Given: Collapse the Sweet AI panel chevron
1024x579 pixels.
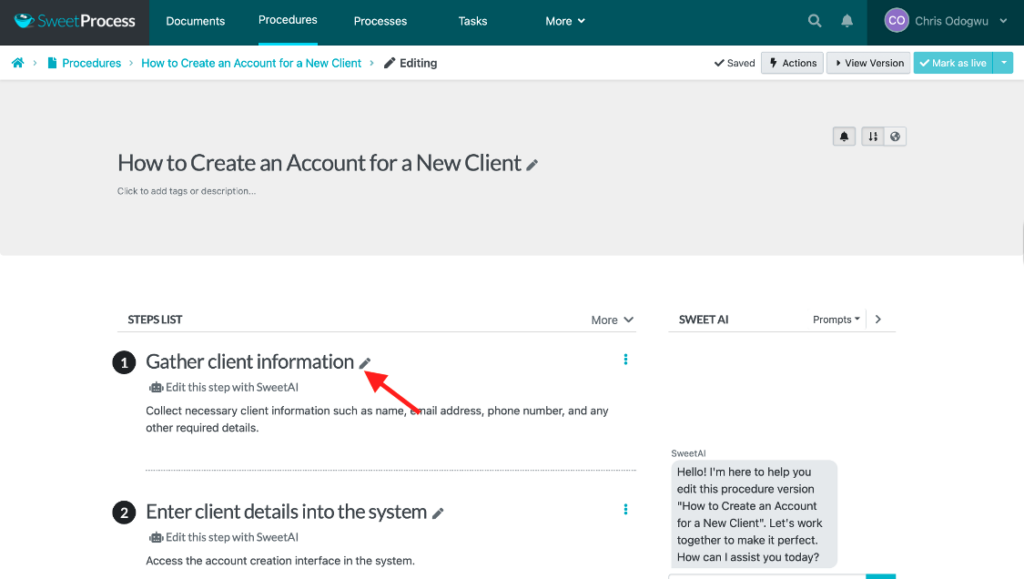Looking at the screenshot, I should [x=878, y=319].
